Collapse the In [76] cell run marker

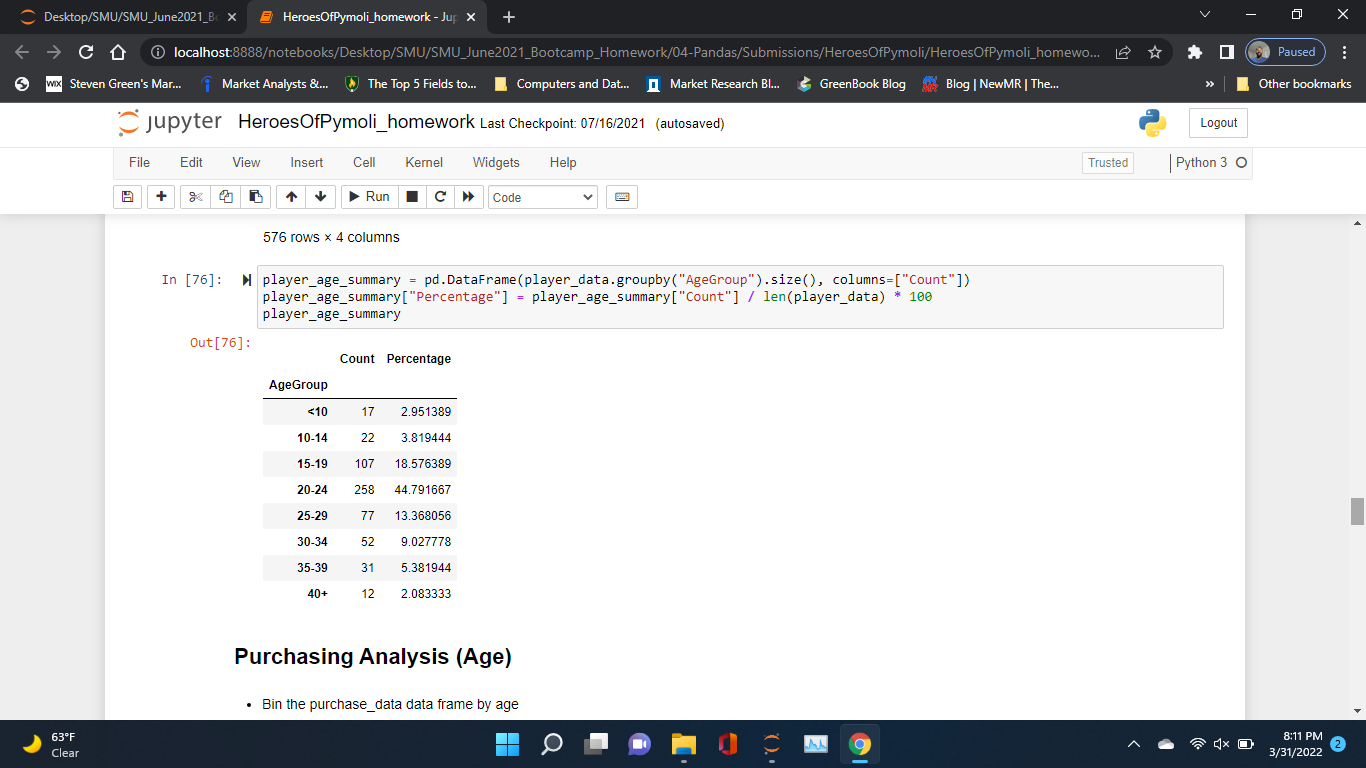(x=247, y=280)
